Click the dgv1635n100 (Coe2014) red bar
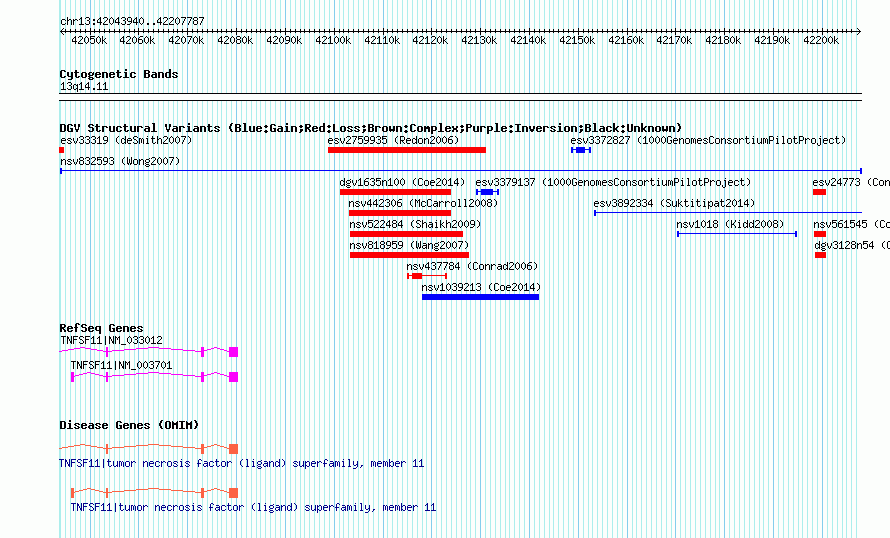The image size is (890, 538). 395,192
